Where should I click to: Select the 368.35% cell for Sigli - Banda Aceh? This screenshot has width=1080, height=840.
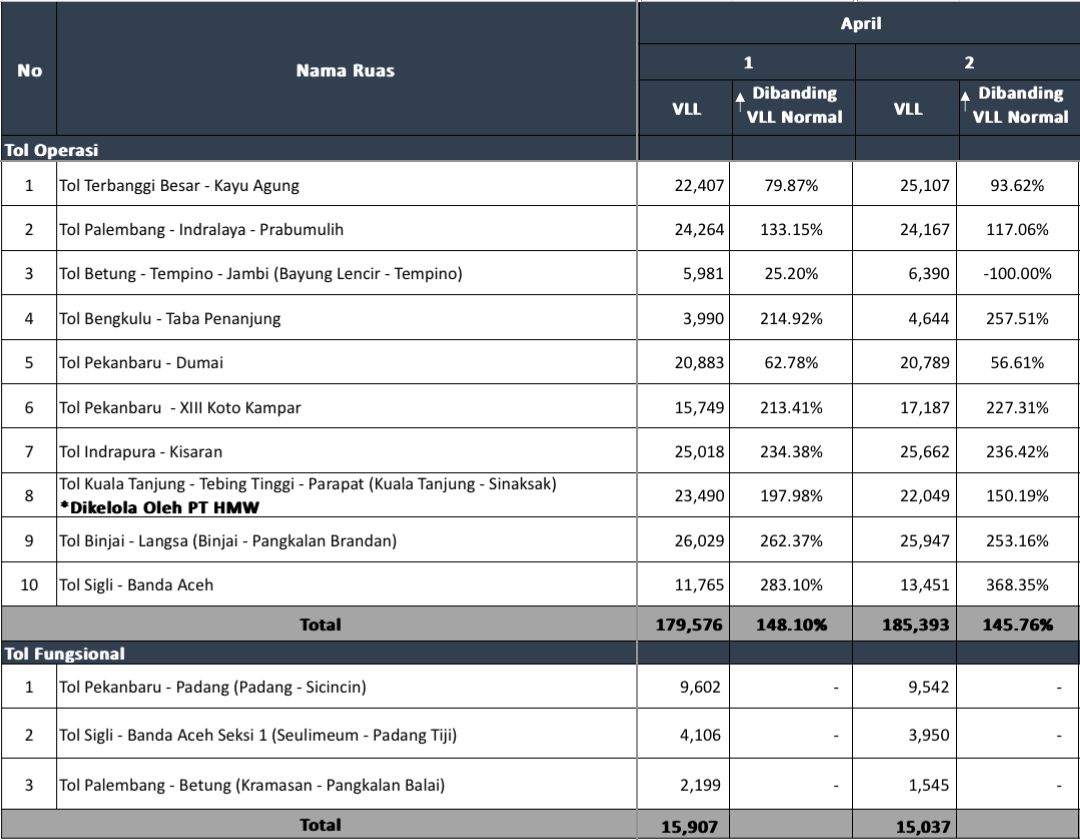tap(1018, 585)
